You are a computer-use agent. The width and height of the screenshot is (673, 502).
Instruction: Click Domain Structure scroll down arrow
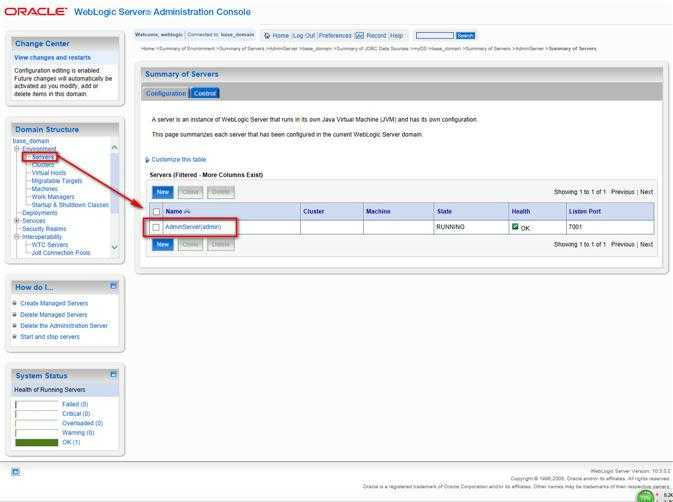(x=115, y=247)
